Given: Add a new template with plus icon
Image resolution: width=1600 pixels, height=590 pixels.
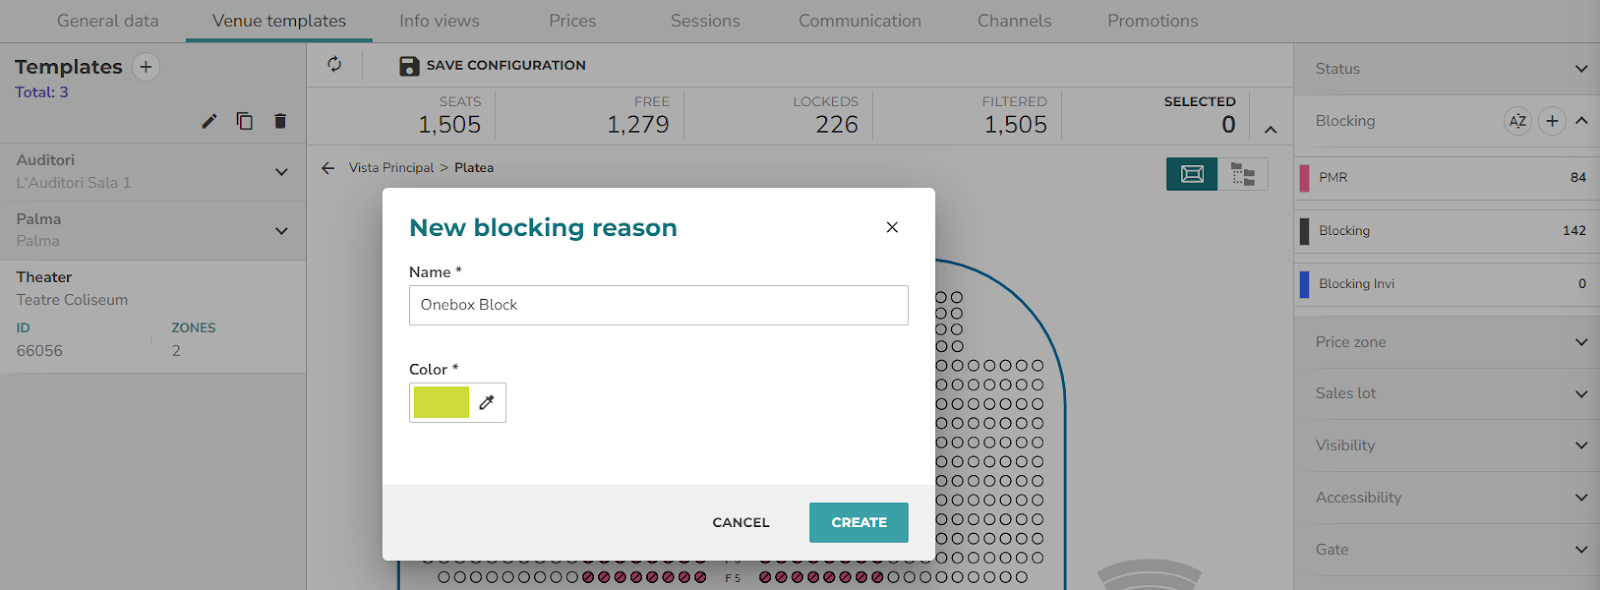Looking at the screenshot, I should (146, 67).
